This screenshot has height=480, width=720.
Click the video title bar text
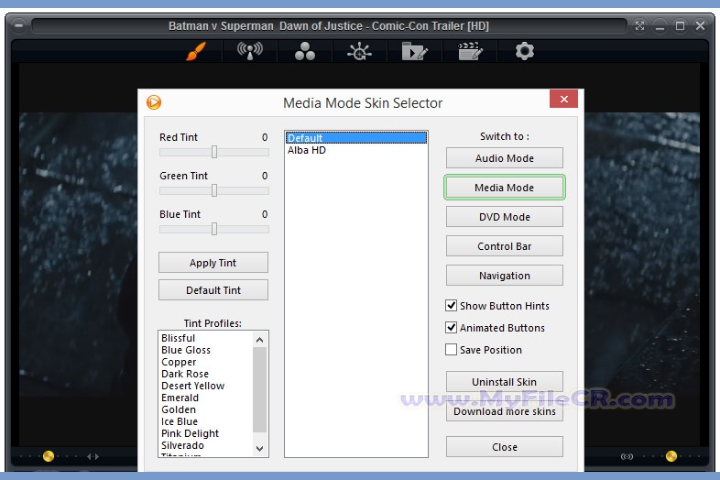coord(328,26)
